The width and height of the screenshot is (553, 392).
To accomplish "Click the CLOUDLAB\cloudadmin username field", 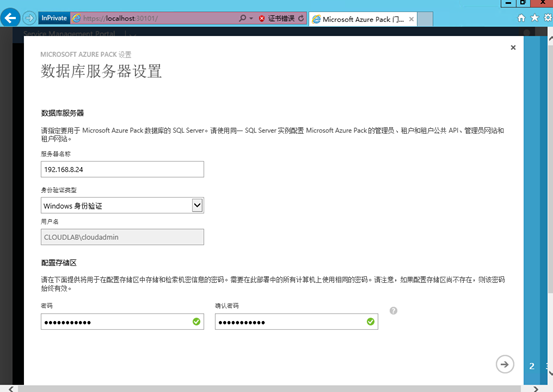I will [122, 237].
